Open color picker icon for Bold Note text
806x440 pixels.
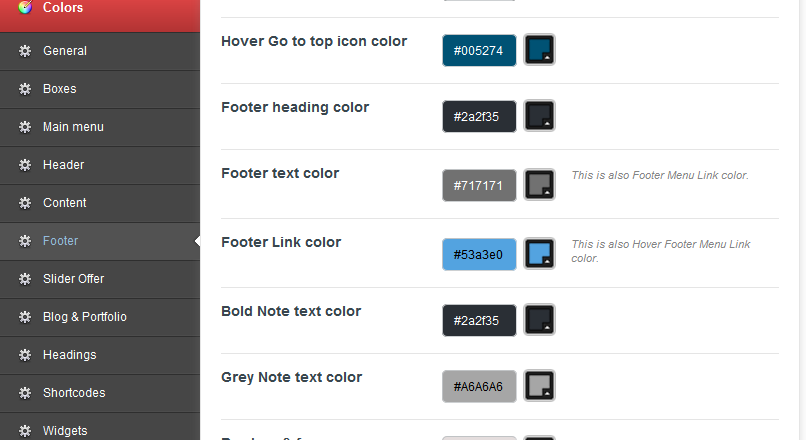tap(539, 320)
